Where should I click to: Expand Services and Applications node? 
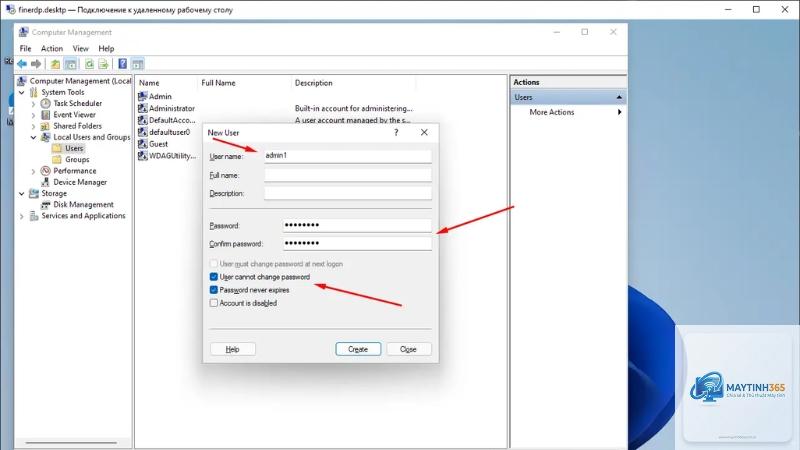click(x=22, y=216)
